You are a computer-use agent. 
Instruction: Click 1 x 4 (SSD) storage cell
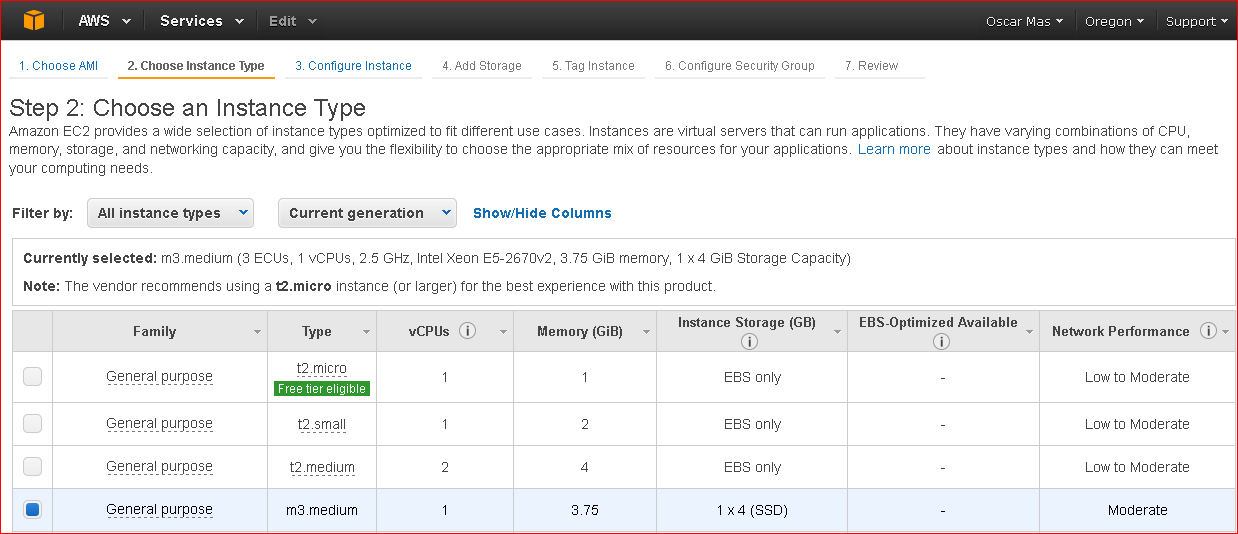(x=752, y=510)
